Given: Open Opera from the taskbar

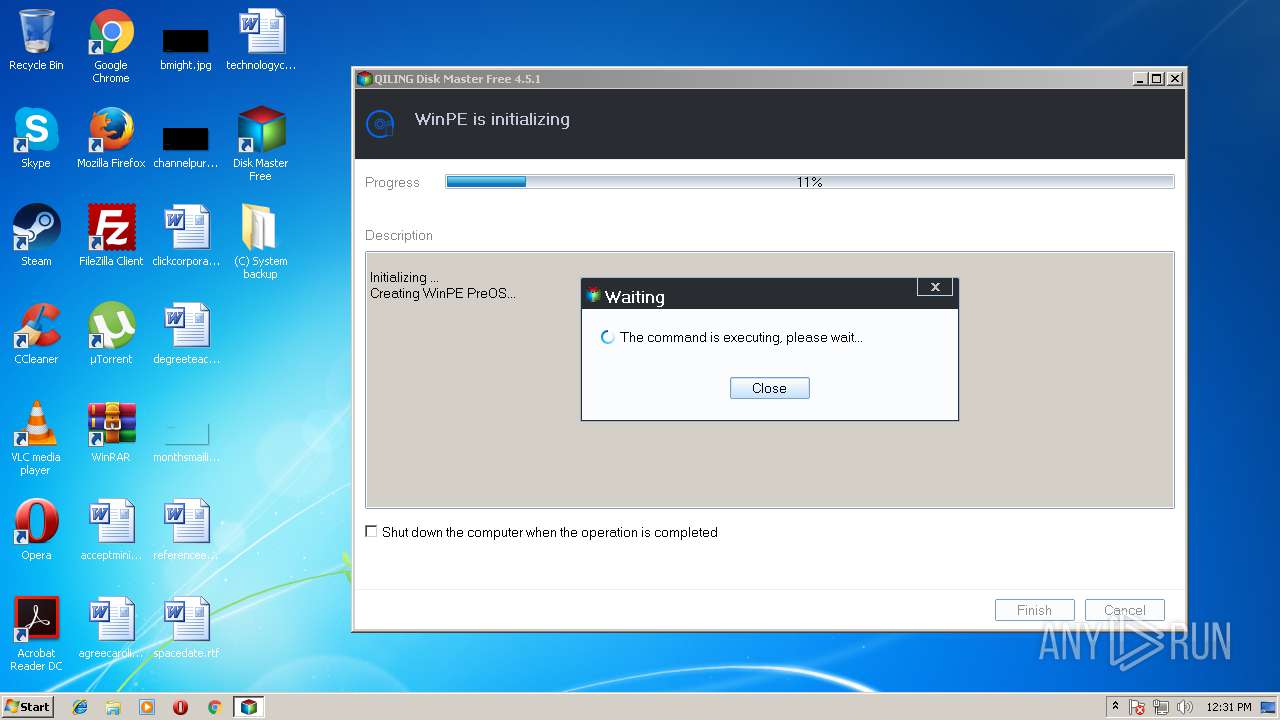Looking at the screenshot, I should [x=181, y=707].
